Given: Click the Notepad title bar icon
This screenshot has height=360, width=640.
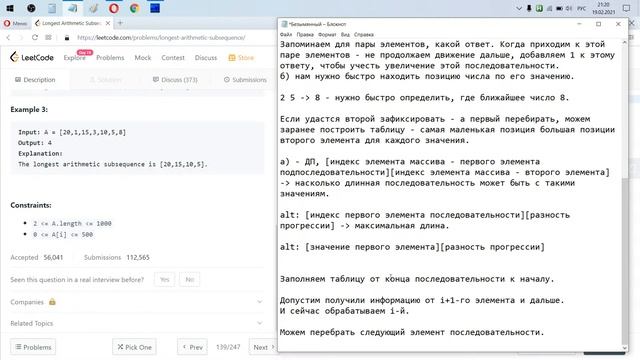Looking at the screenshot, I should coord(284,24).
